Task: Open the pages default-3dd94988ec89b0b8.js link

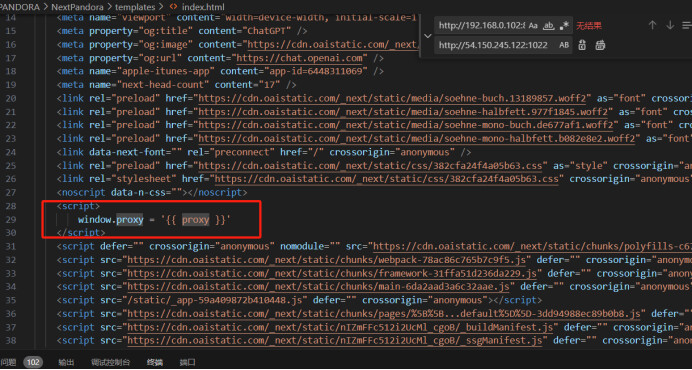Action: [x=384, y=314]
